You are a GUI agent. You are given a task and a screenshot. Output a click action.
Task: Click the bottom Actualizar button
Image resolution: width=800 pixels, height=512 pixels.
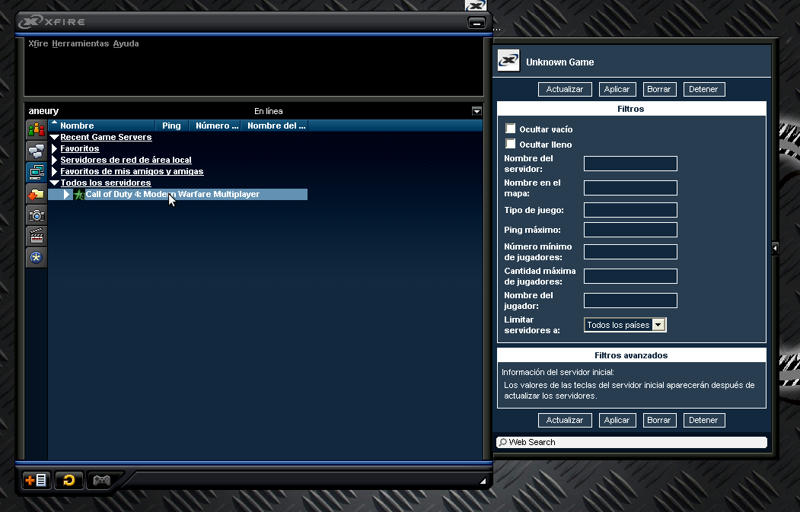(x=565, y=420)
